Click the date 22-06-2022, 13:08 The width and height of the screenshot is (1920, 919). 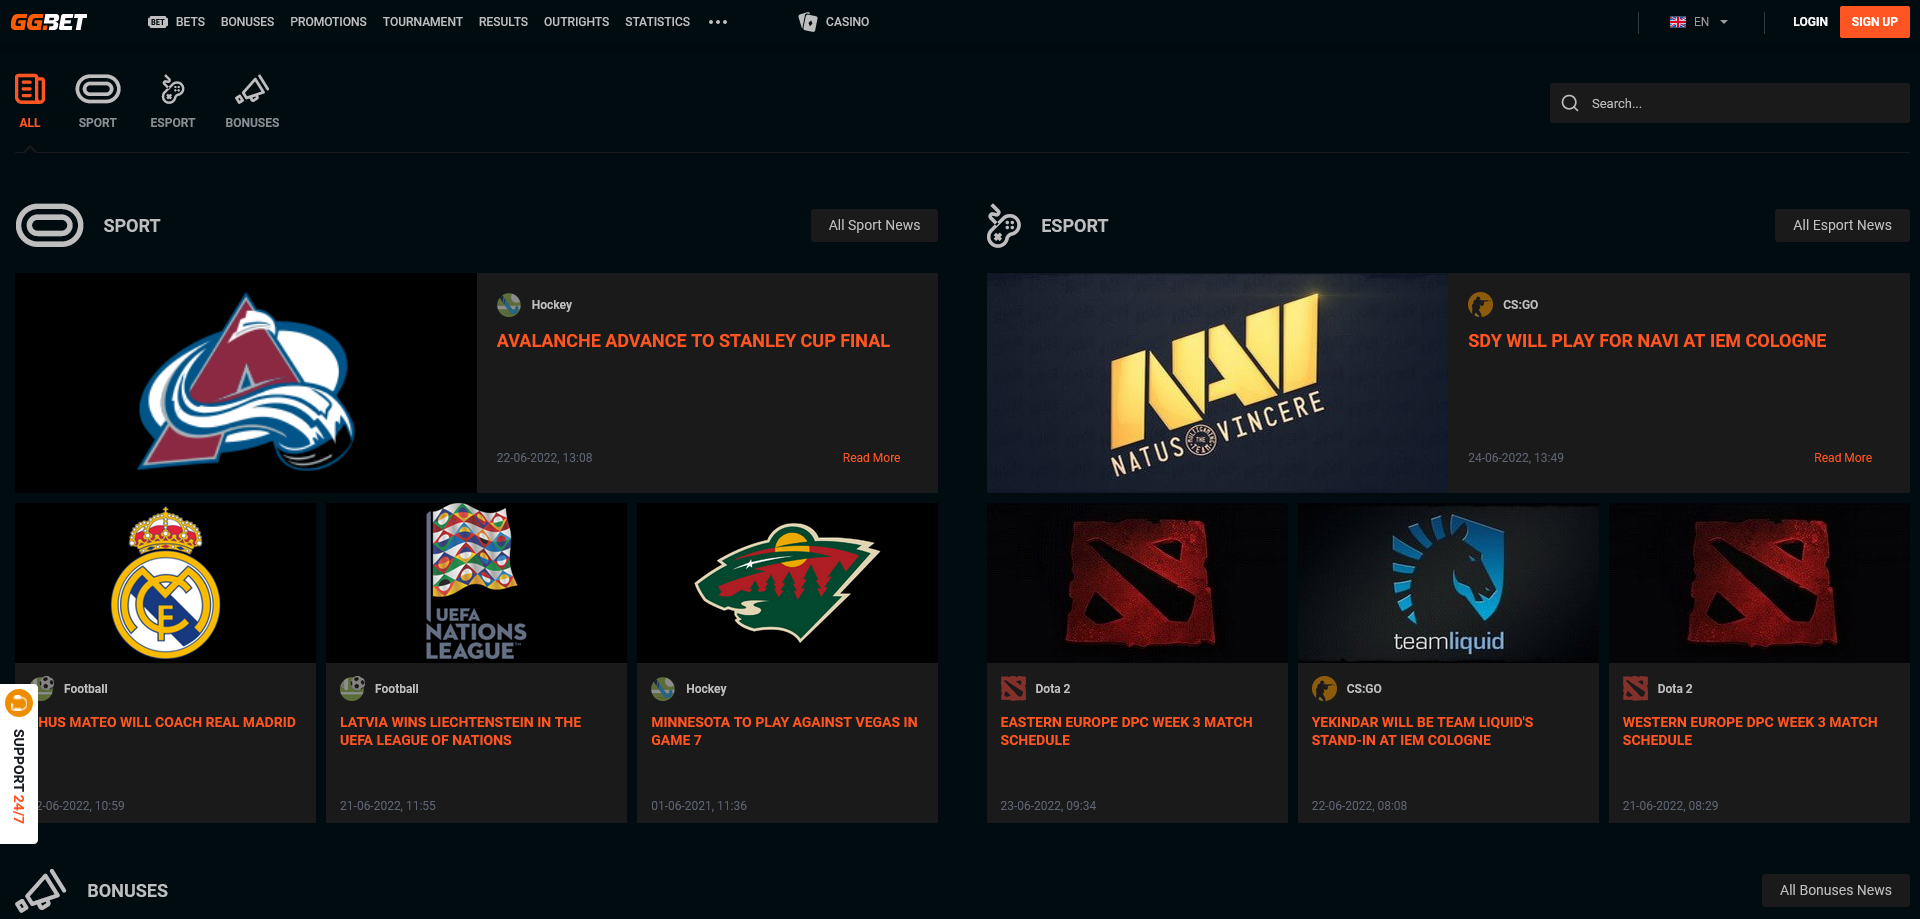[x=544, y=458]
